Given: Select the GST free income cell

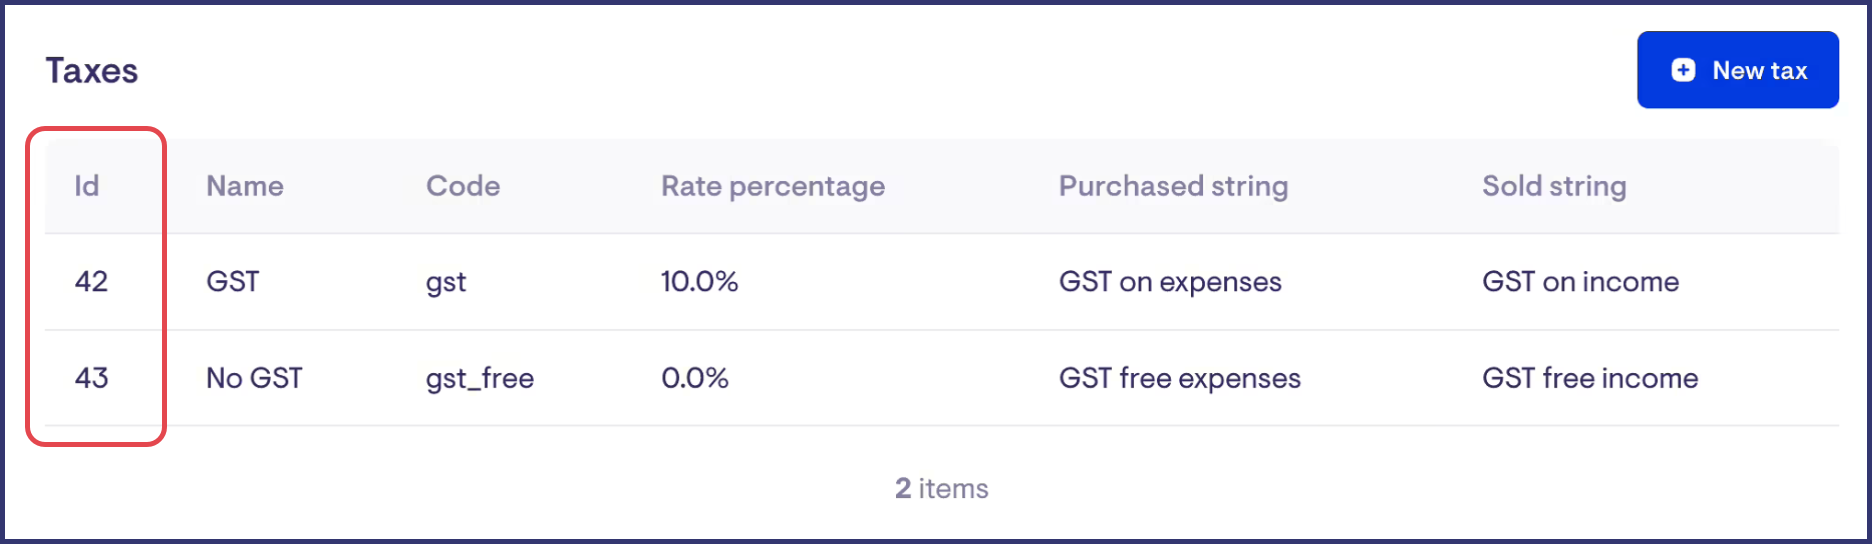Looking at the screenshot, I should coord(1590,378).
